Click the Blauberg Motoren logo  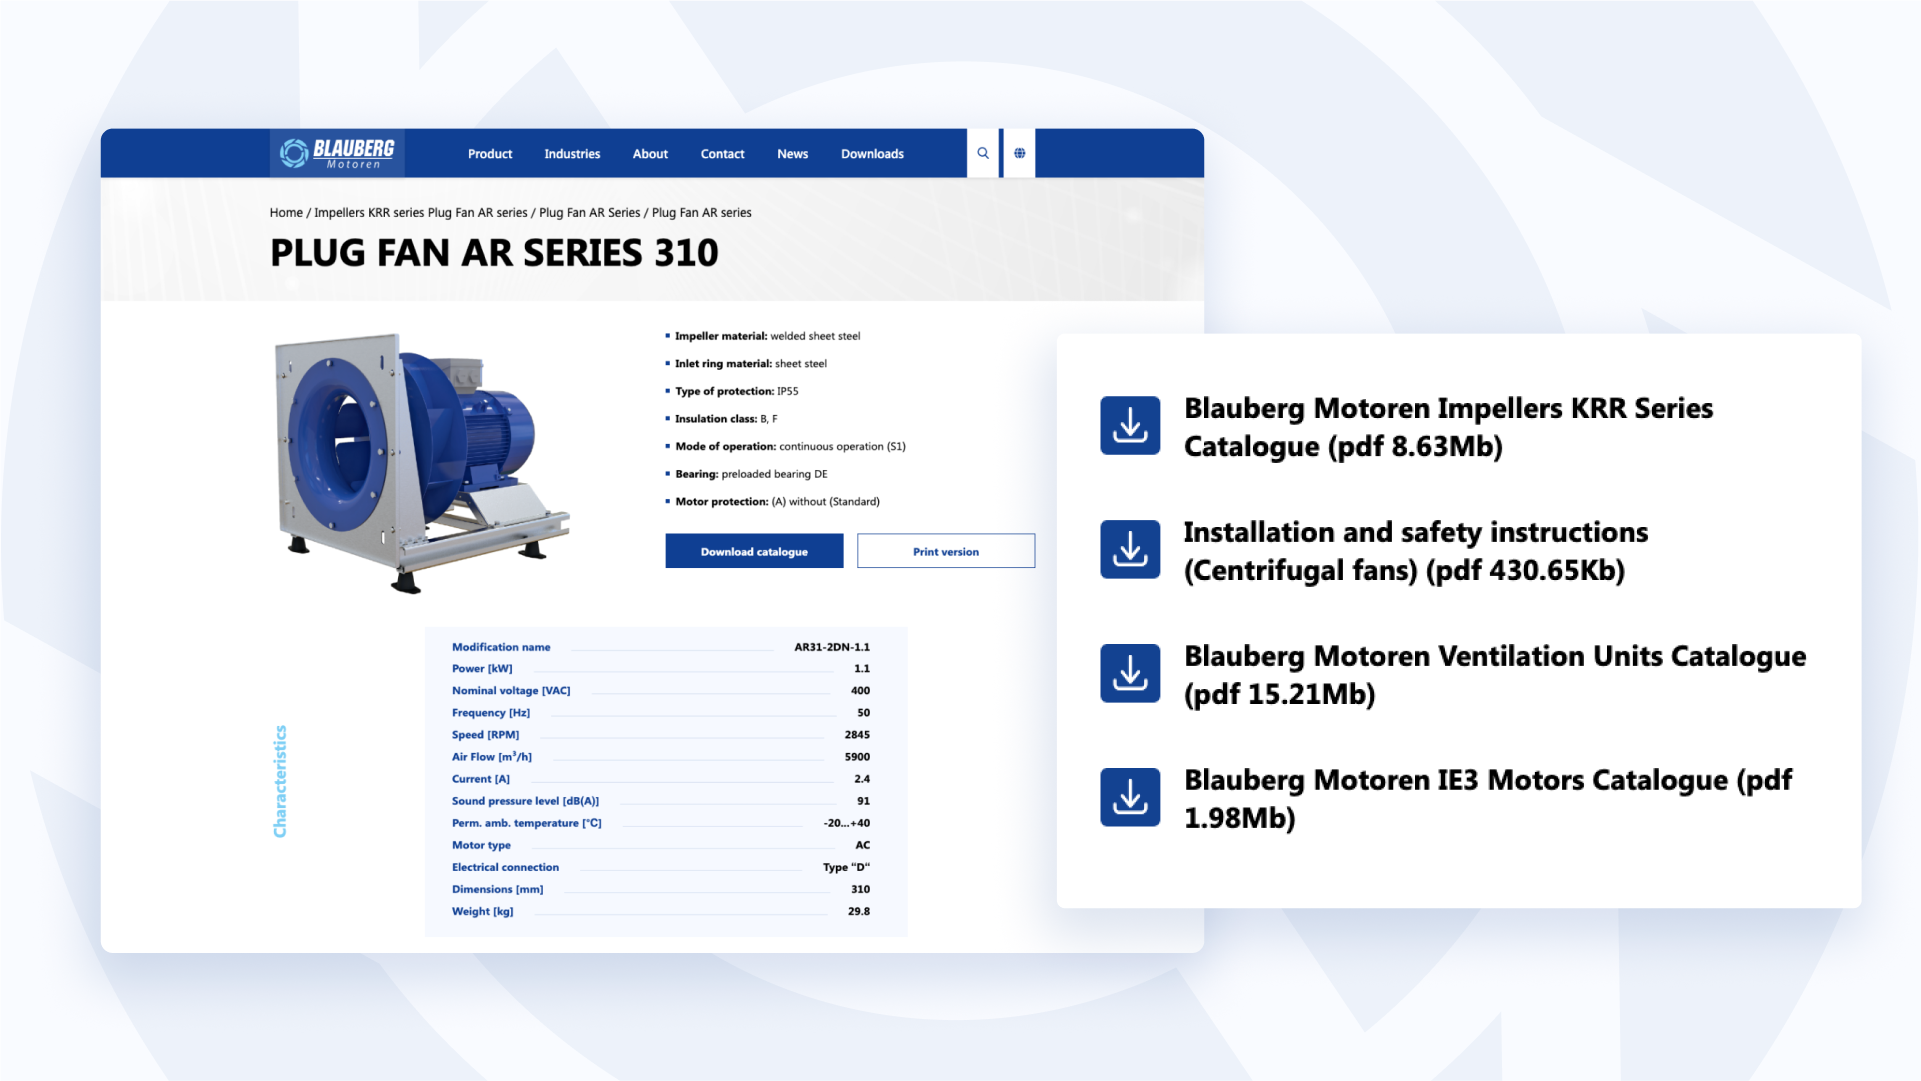click(337, 153)
